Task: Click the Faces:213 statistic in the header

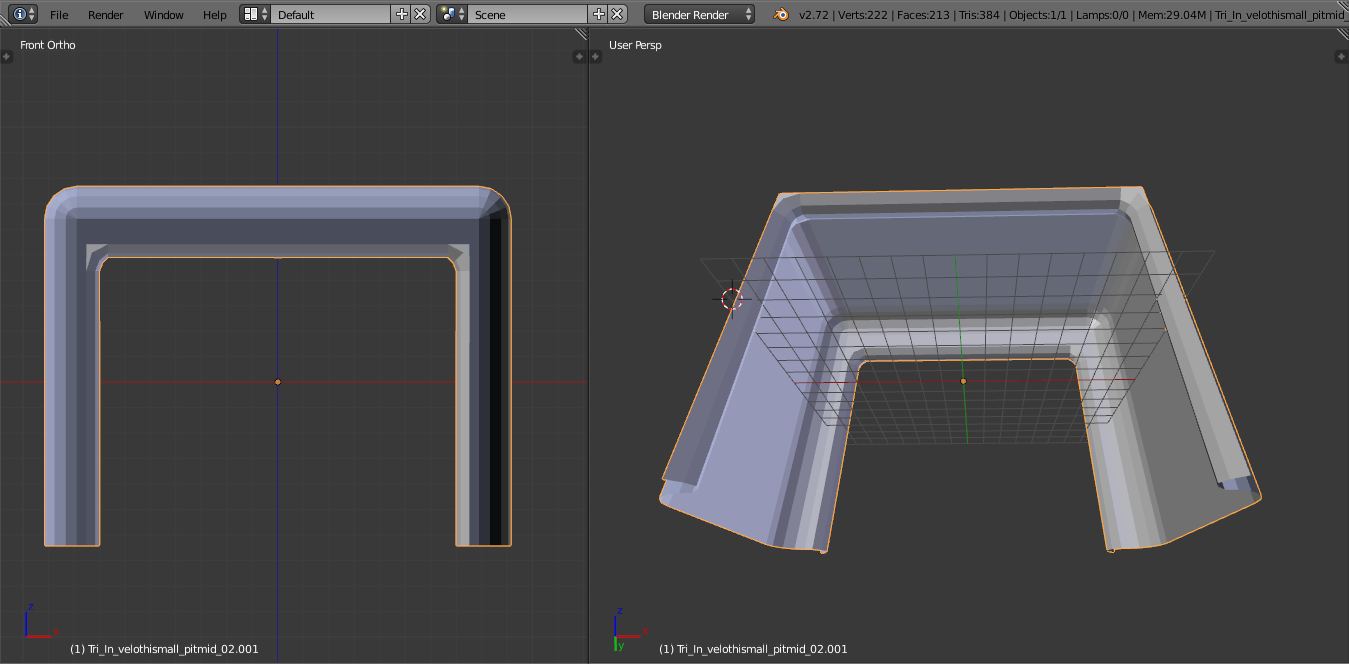Action: pyautogui.click(x=924, y=15)
